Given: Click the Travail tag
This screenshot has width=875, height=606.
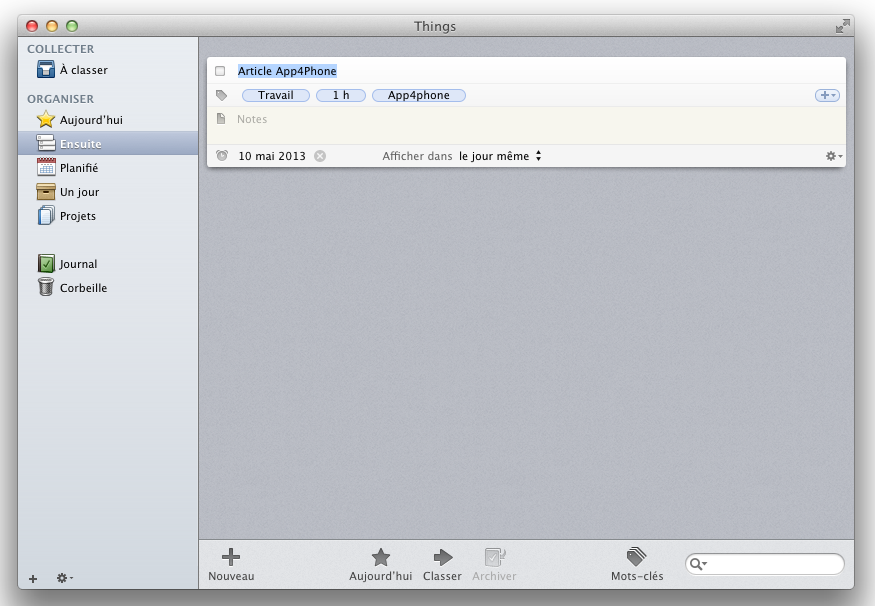Looking at the screenshot, I should pos(275,96).
